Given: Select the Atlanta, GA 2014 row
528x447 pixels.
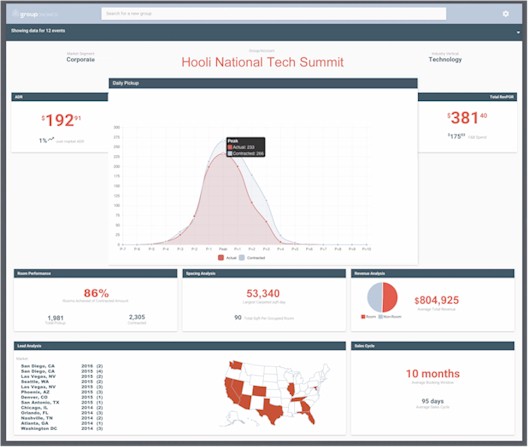Looking at the screenshot, I should click(x=62, y=423).
